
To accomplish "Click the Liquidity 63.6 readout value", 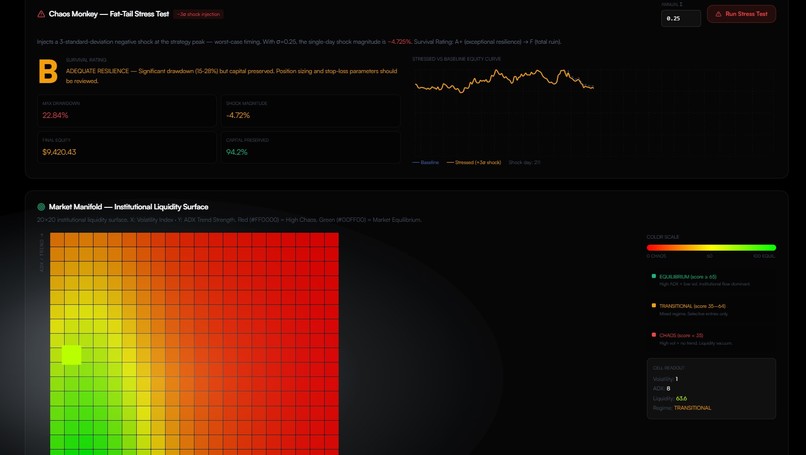I will (682, 398).
